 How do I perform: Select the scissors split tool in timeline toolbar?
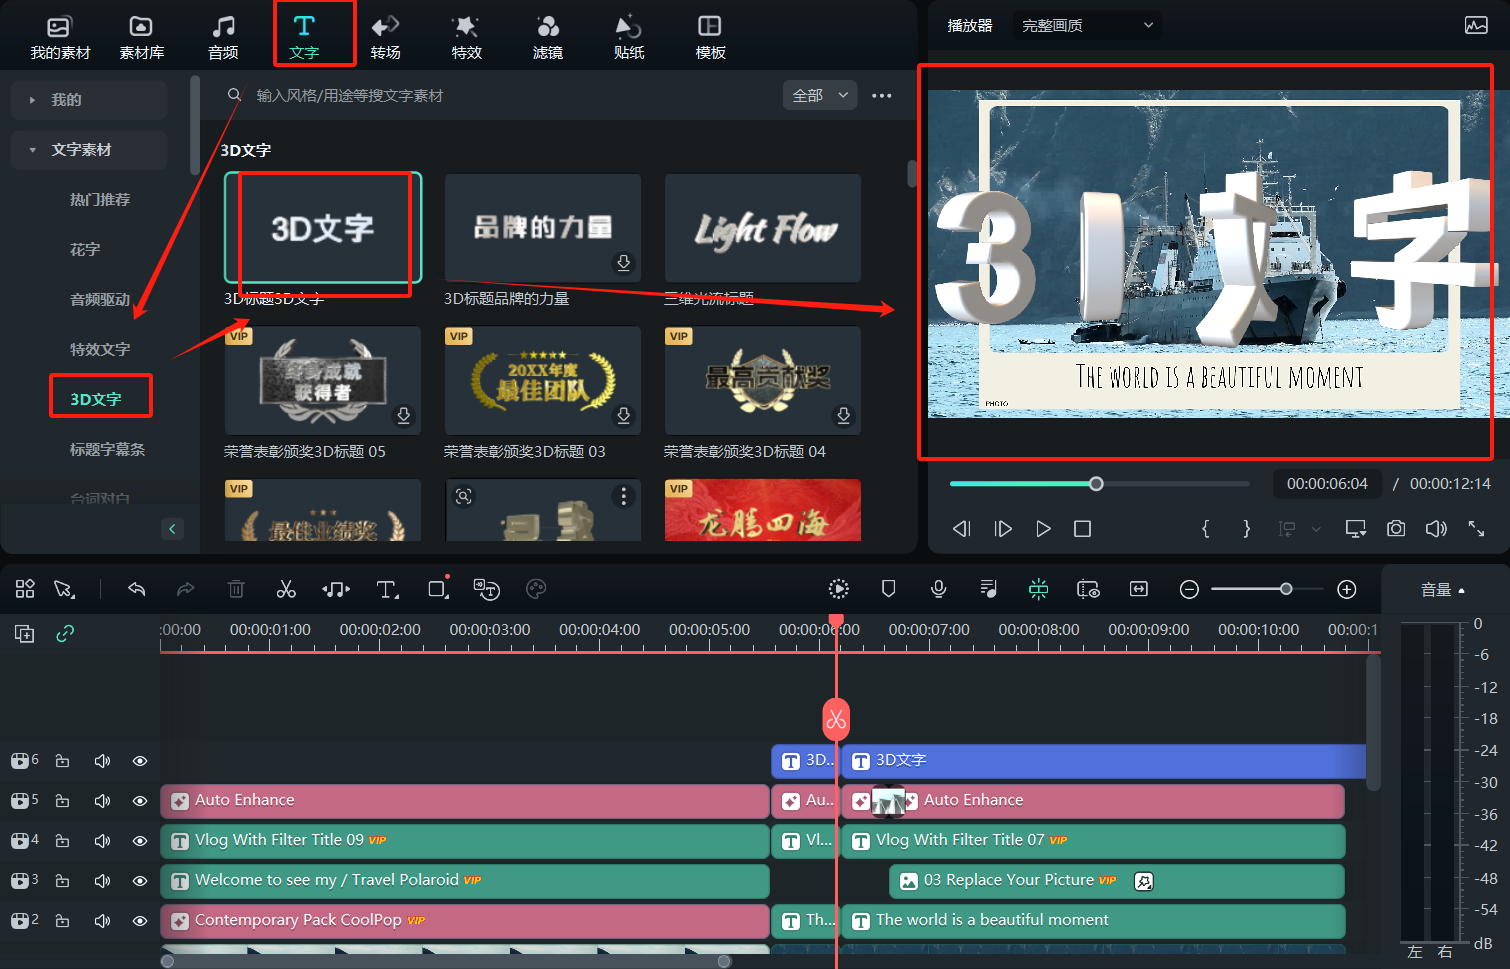coord(286,589)
